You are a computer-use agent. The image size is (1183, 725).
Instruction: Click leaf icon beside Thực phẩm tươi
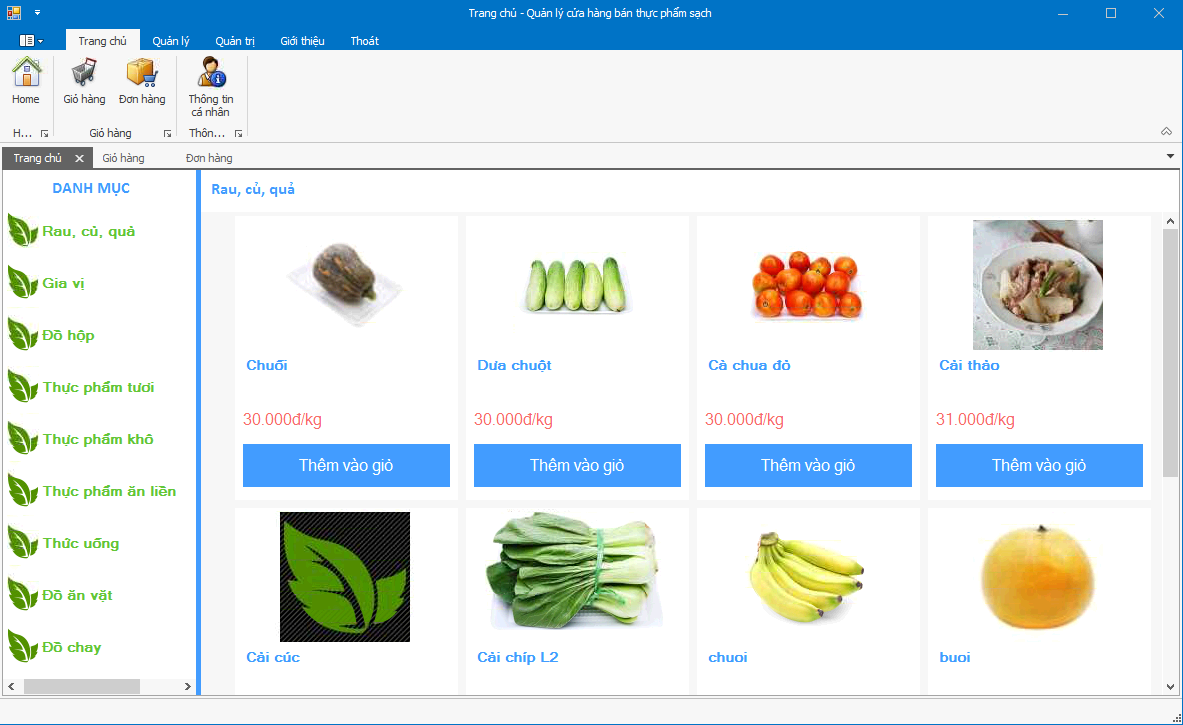pos(23,387)
